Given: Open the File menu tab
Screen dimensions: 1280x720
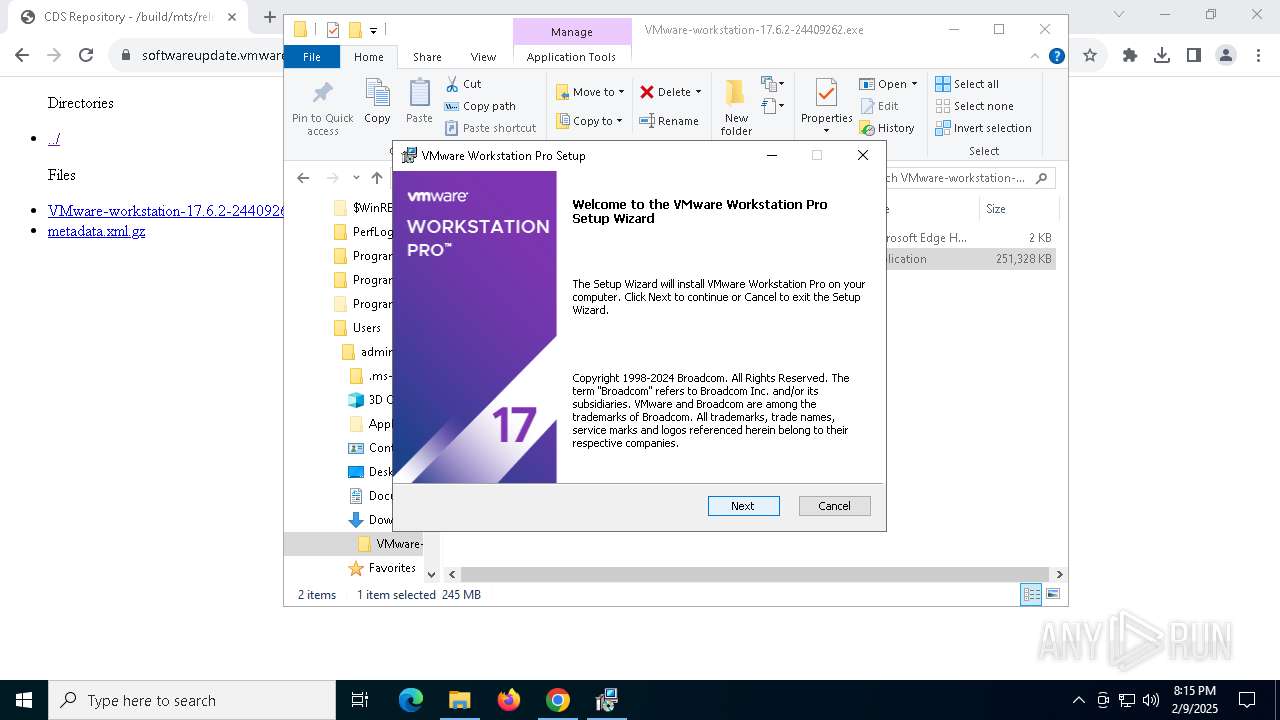Looking at the screenshot, I should (x=312, y=57).
